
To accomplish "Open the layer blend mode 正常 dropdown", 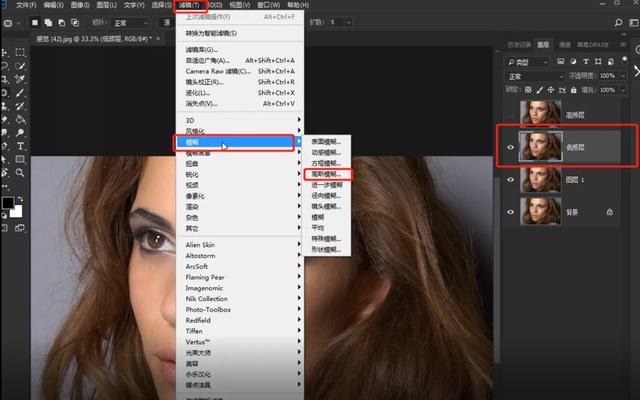I will tap(535, 76).
